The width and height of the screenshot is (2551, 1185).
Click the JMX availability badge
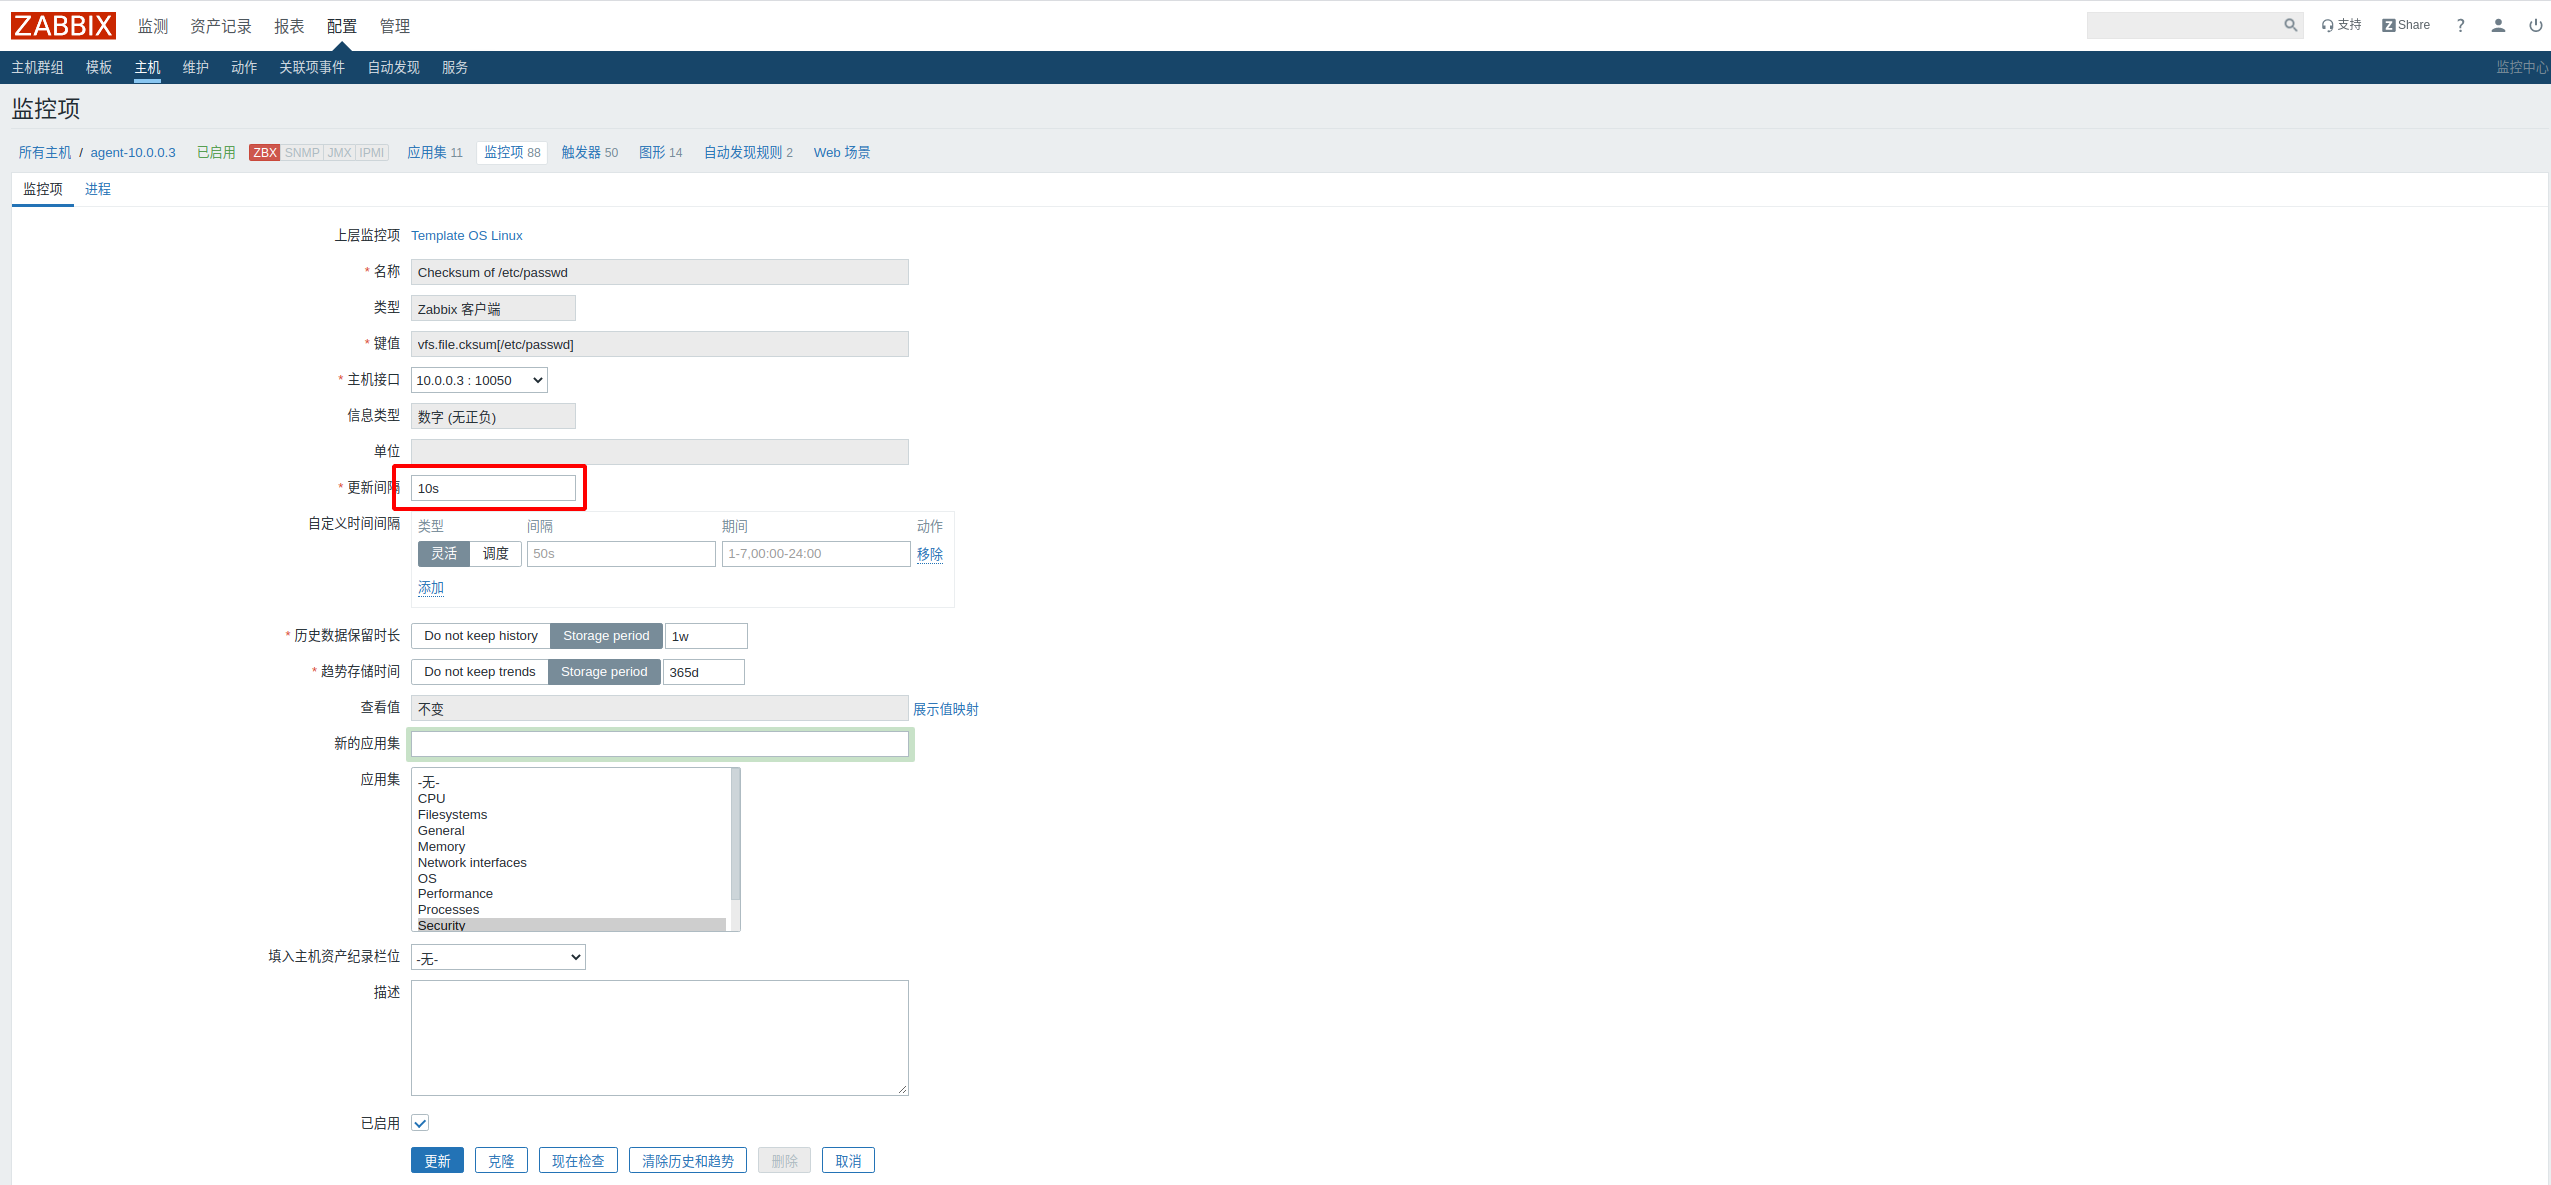pos(340,152)
